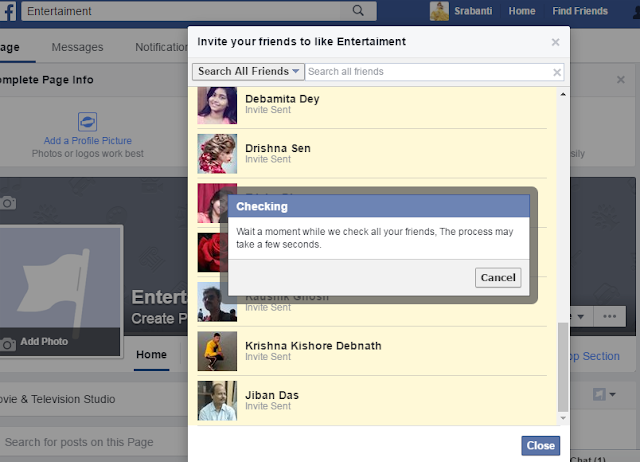Click Jiban Das's profile thumbnail
Image resolution: width=640 pixels, height=462 pixels.
click(217, 401)
